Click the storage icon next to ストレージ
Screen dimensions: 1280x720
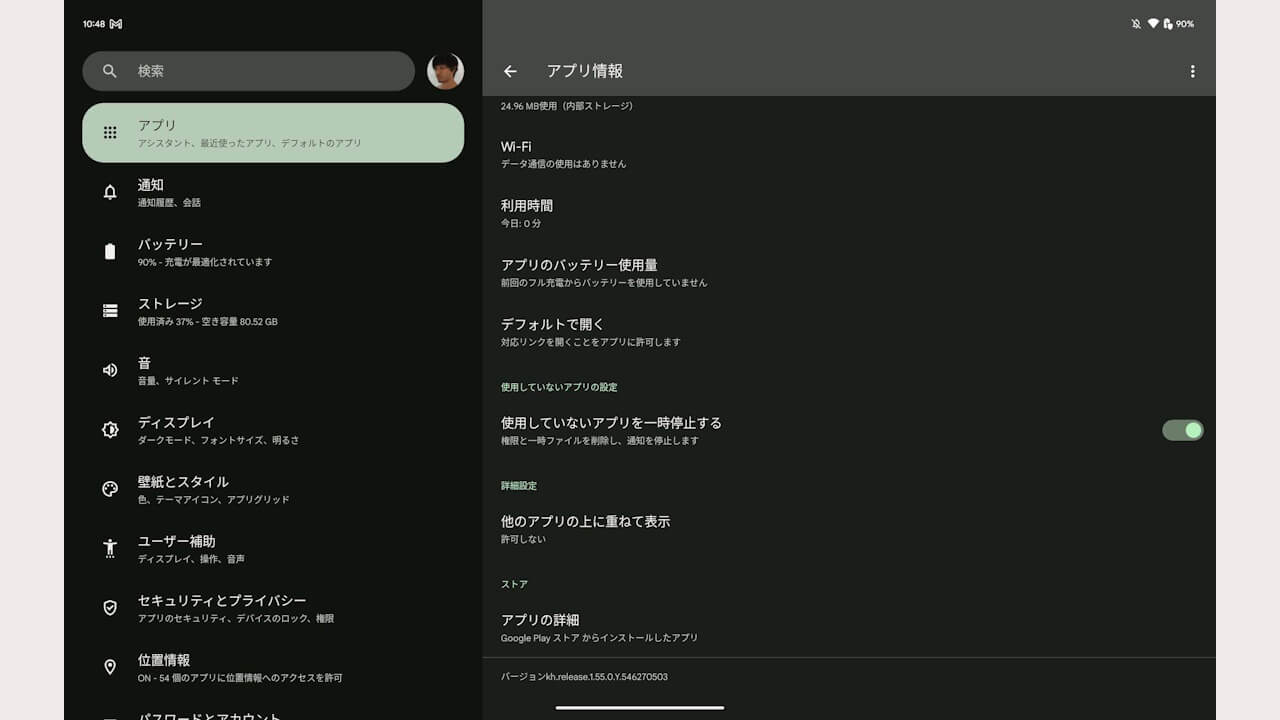coord(110,311)
